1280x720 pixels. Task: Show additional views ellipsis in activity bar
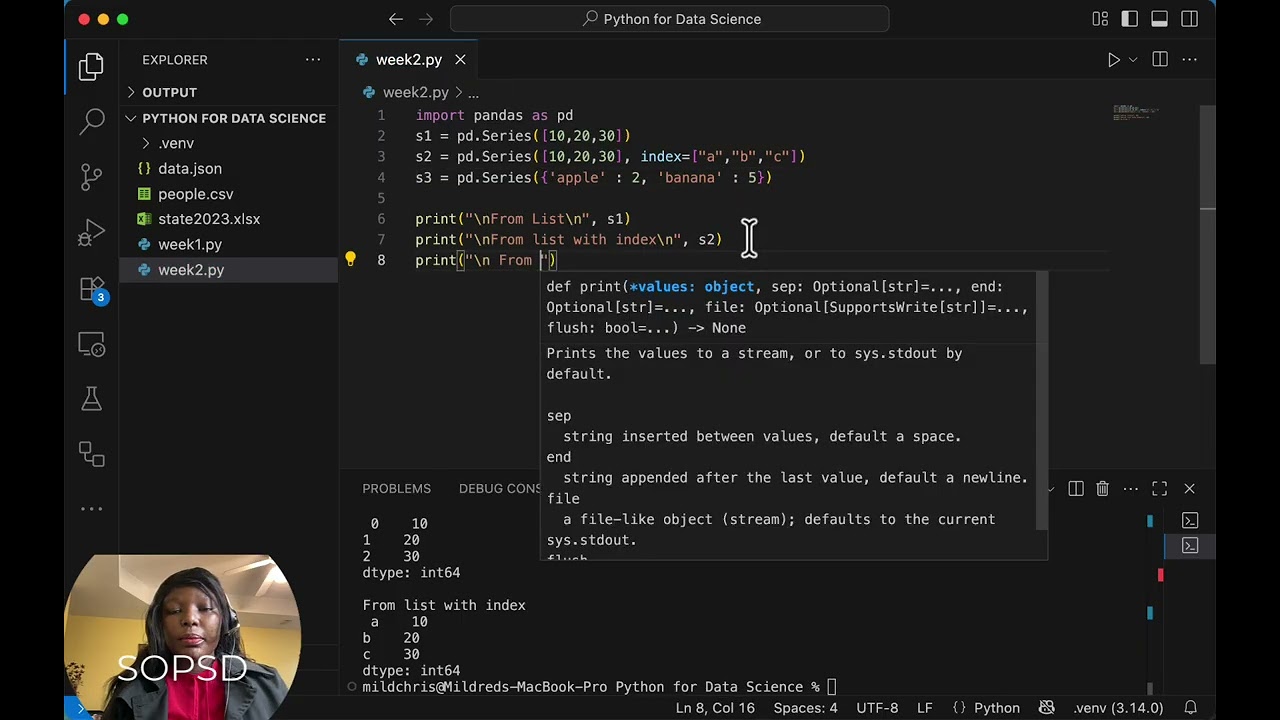pos(92,508)
